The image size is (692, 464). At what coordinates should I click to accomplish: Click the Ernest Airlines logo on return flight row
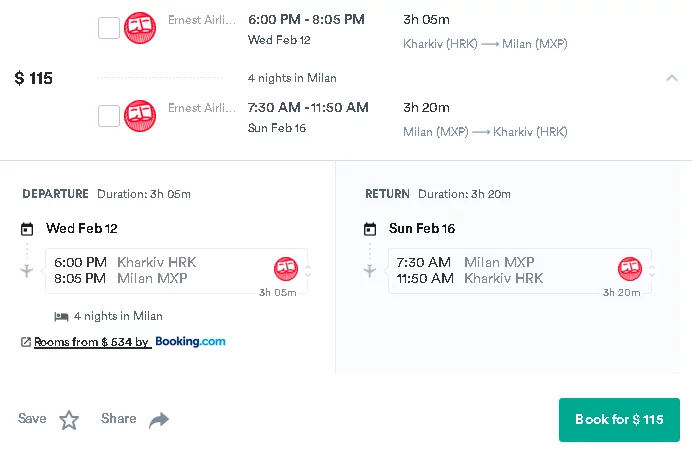(140, 116)
